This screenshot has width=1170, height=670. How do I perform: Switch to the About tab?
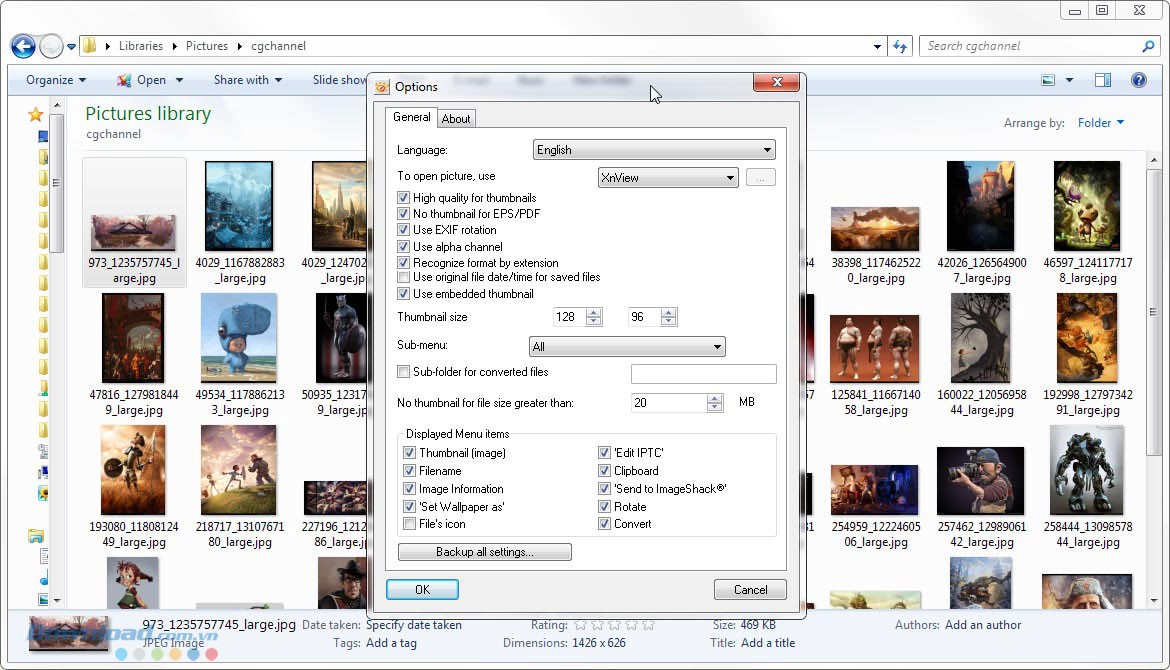pos(456,119)
